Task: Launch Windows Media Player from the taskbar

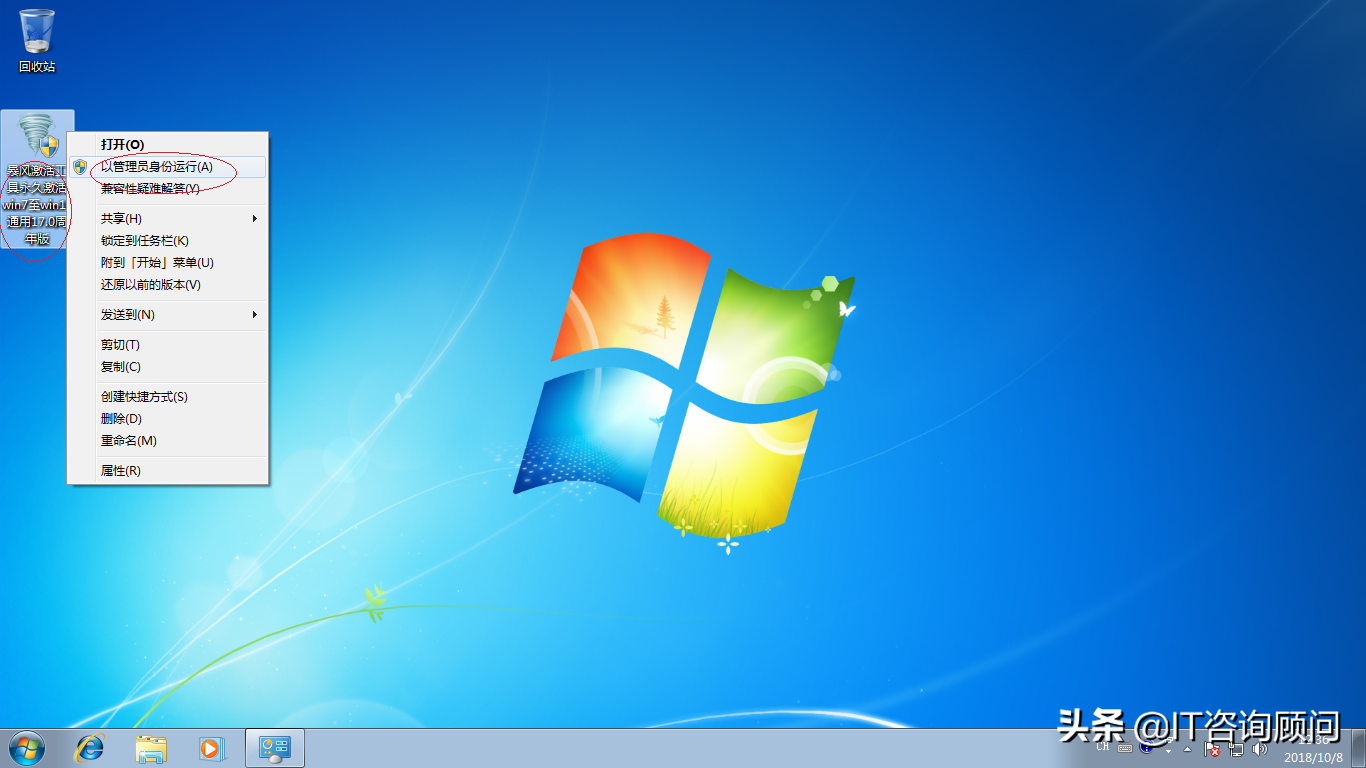Action: (210, 748)
